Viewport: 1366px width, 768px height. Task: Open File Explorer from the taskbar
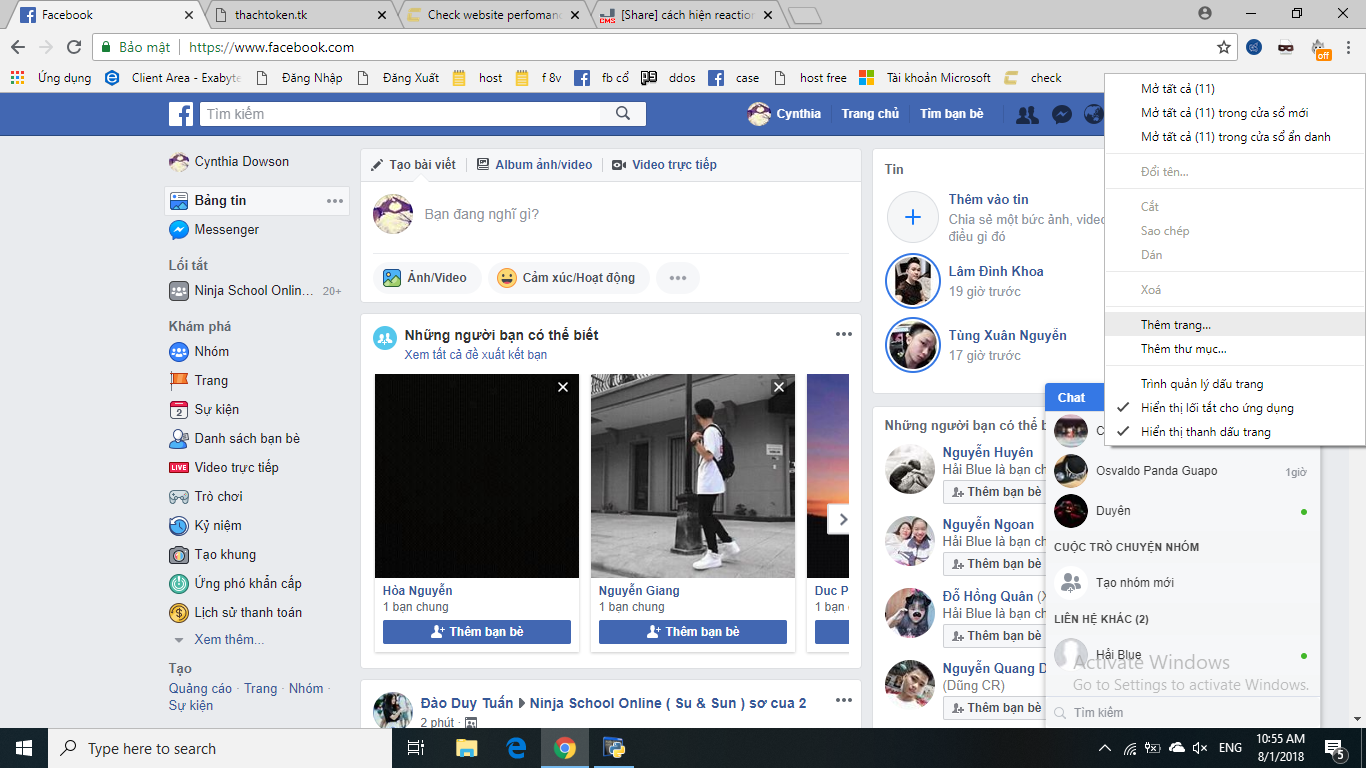point(467,748)
